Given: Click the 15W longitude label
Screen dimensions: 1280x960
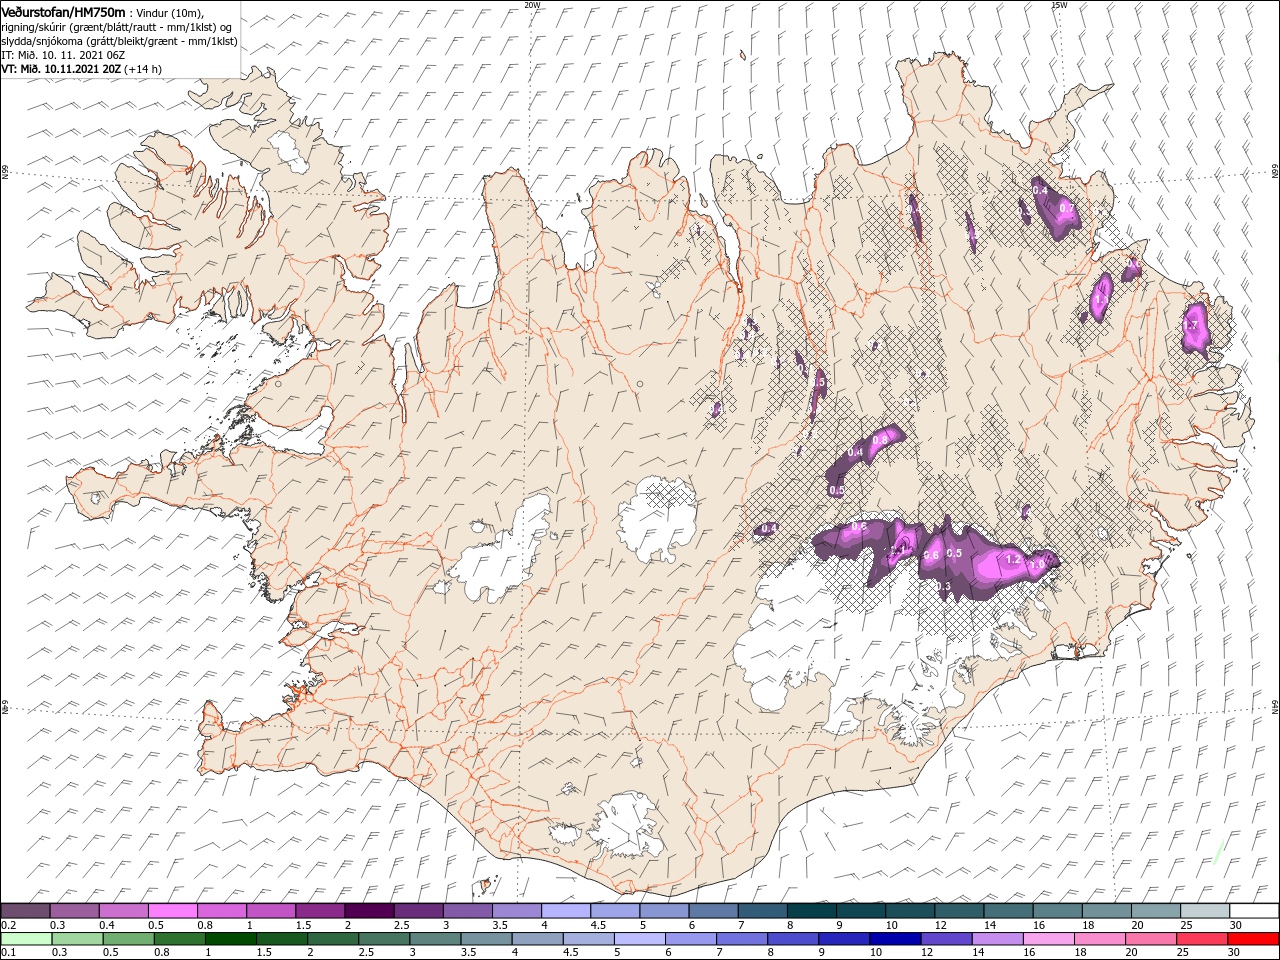Looking at the screenshot, I should click(1059, 5).
